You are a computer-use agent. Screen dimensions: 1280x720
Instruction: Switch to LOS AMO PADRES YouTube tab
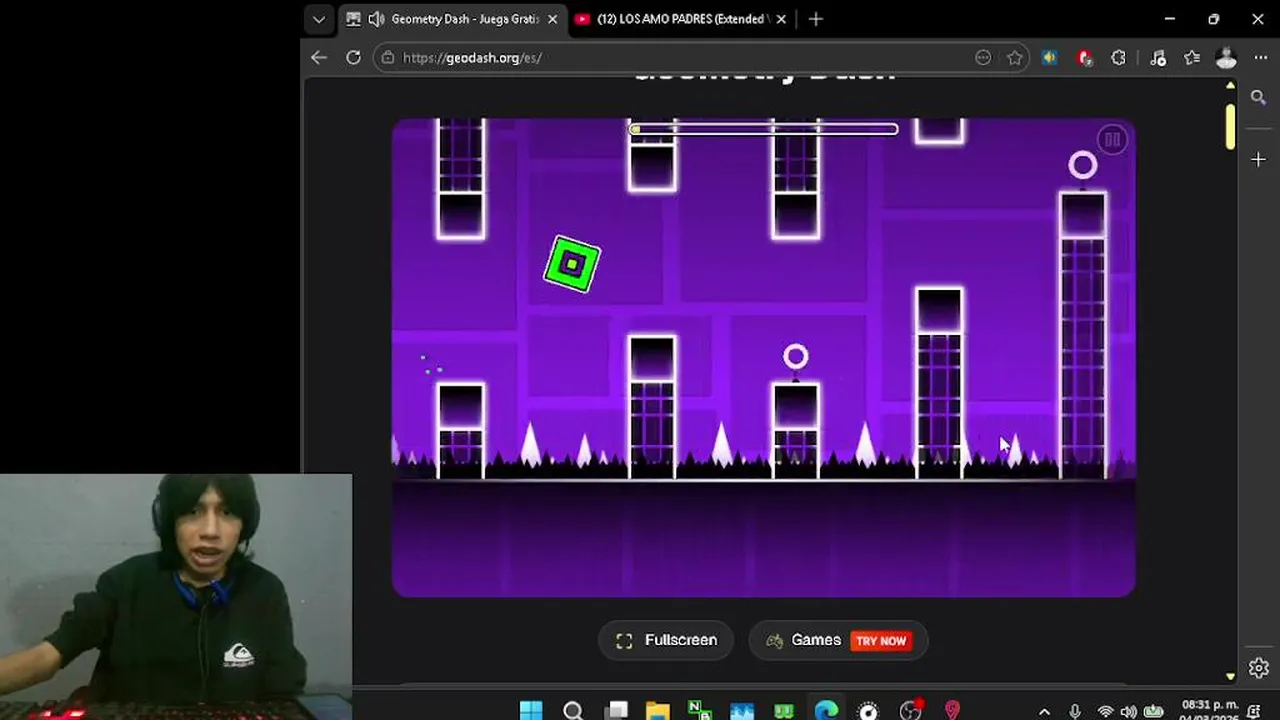click(x=681, y=19)
